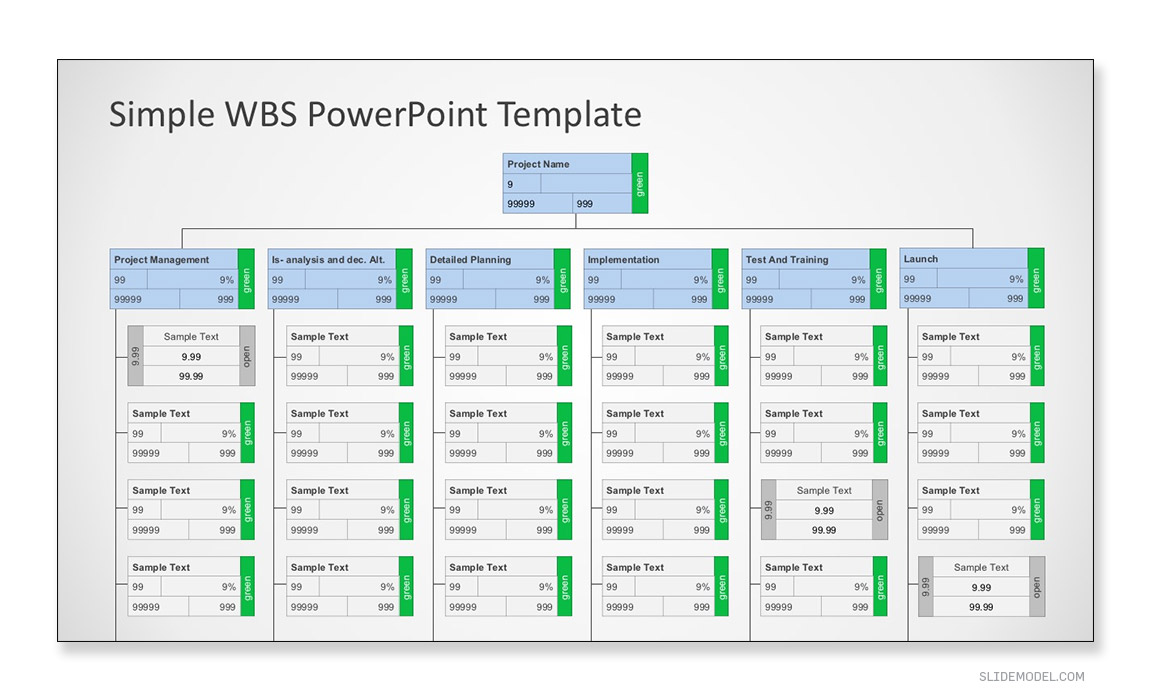Image resolution: width=1150 pixels, height=700 pixels.
Task: Select first 'Sample Text' box under Test And Training
Action: (824, 356)
